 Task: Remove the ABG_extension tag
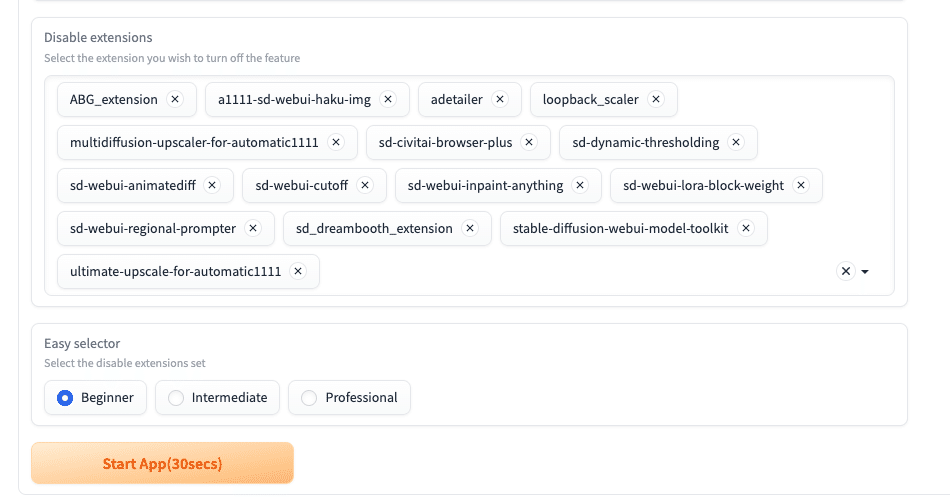coord(175,99)
